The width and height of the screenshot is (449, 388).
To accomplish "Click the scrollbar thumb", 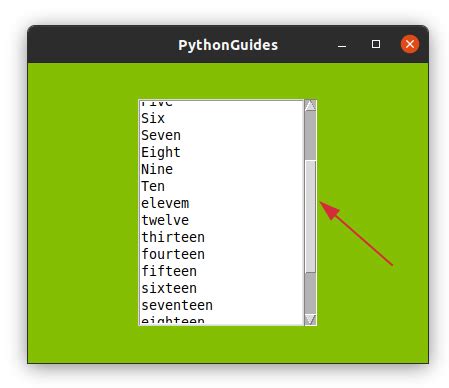I will click(x=310, y=217).
